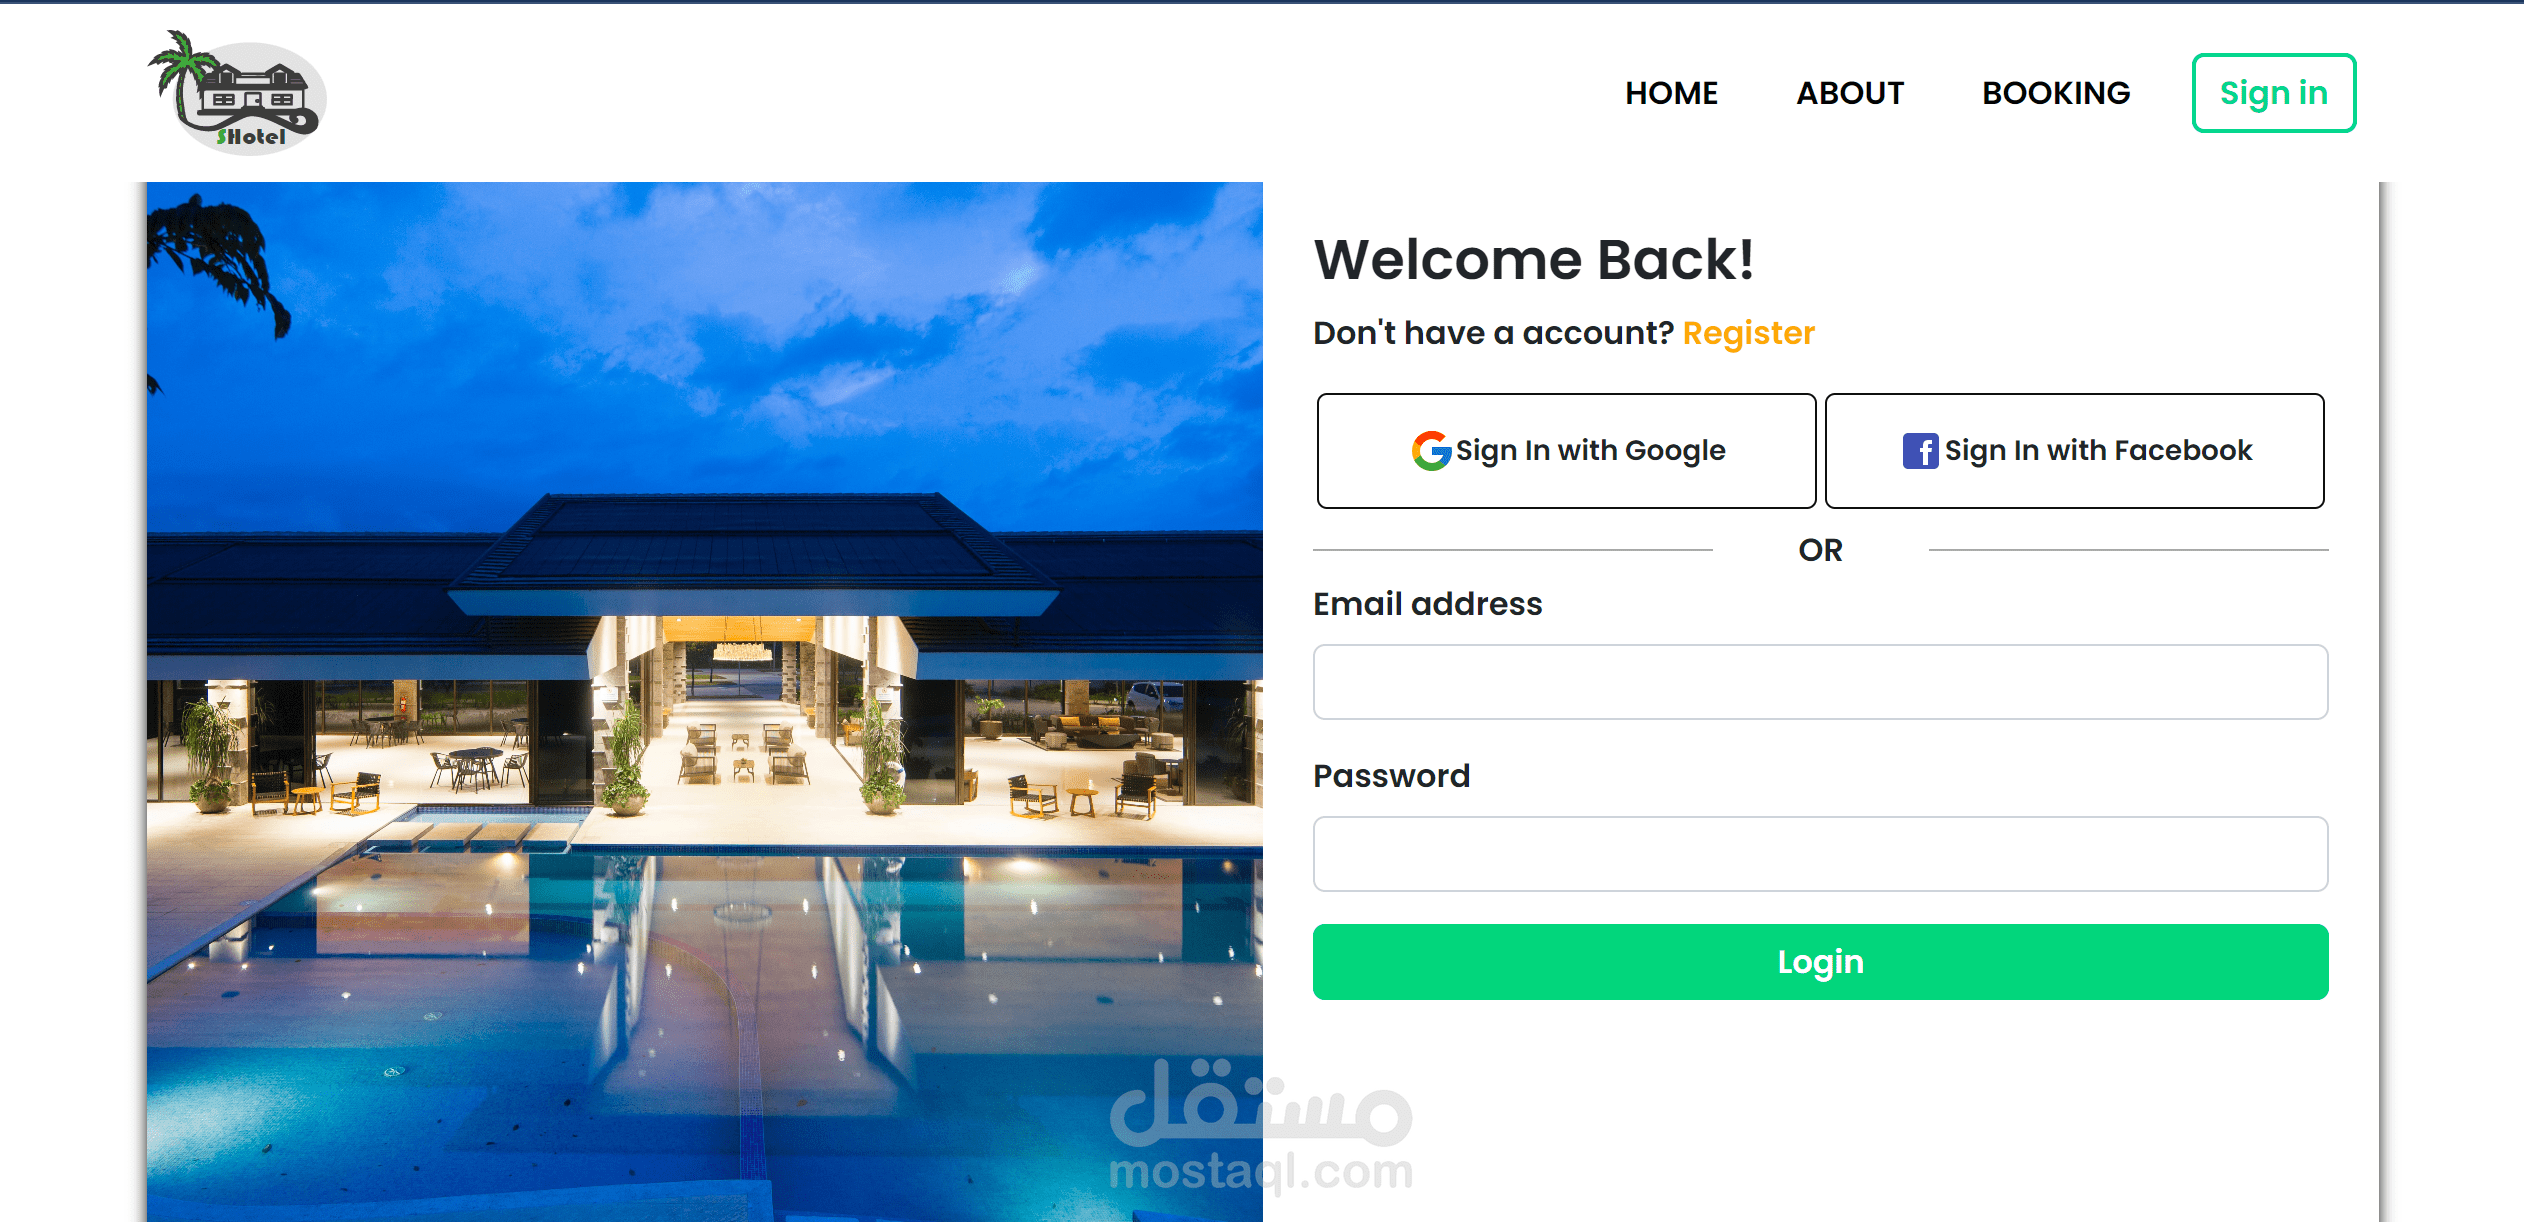Click the Google logo icon
Screen dimensions: 2524x1222
click(1431, 451)
